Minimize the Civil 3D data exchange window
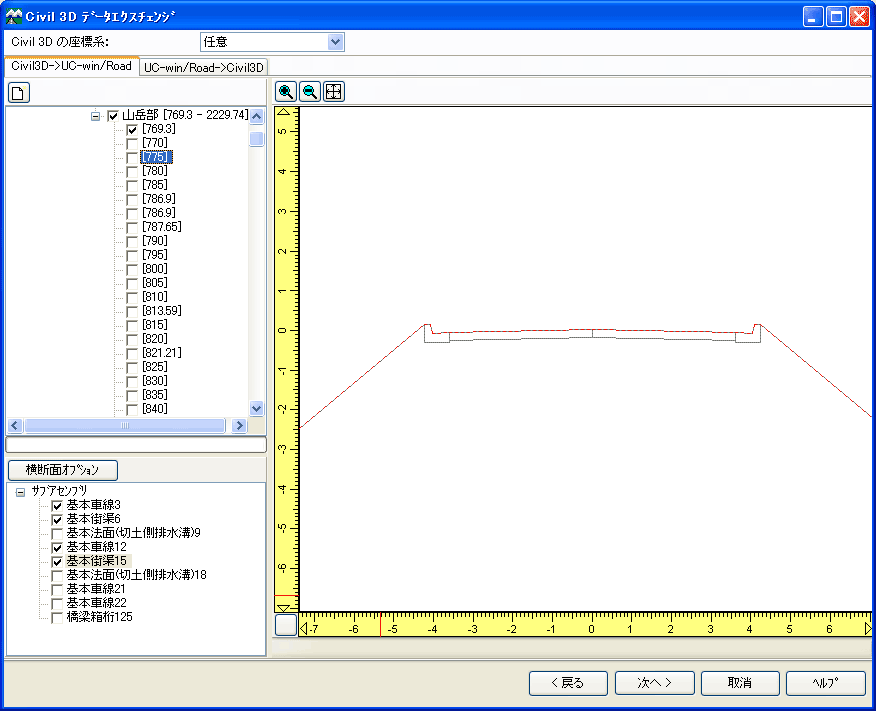The width and height of the screenshot is (876, 711). coord(813,16)
